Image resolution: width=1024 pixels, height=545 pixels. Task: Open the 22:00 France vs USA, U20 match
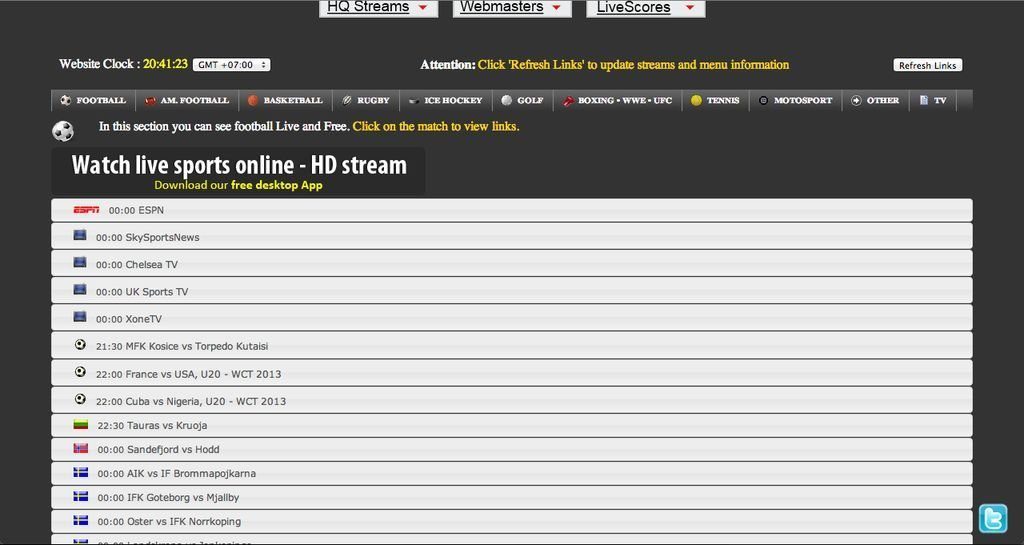coord(512,373)
